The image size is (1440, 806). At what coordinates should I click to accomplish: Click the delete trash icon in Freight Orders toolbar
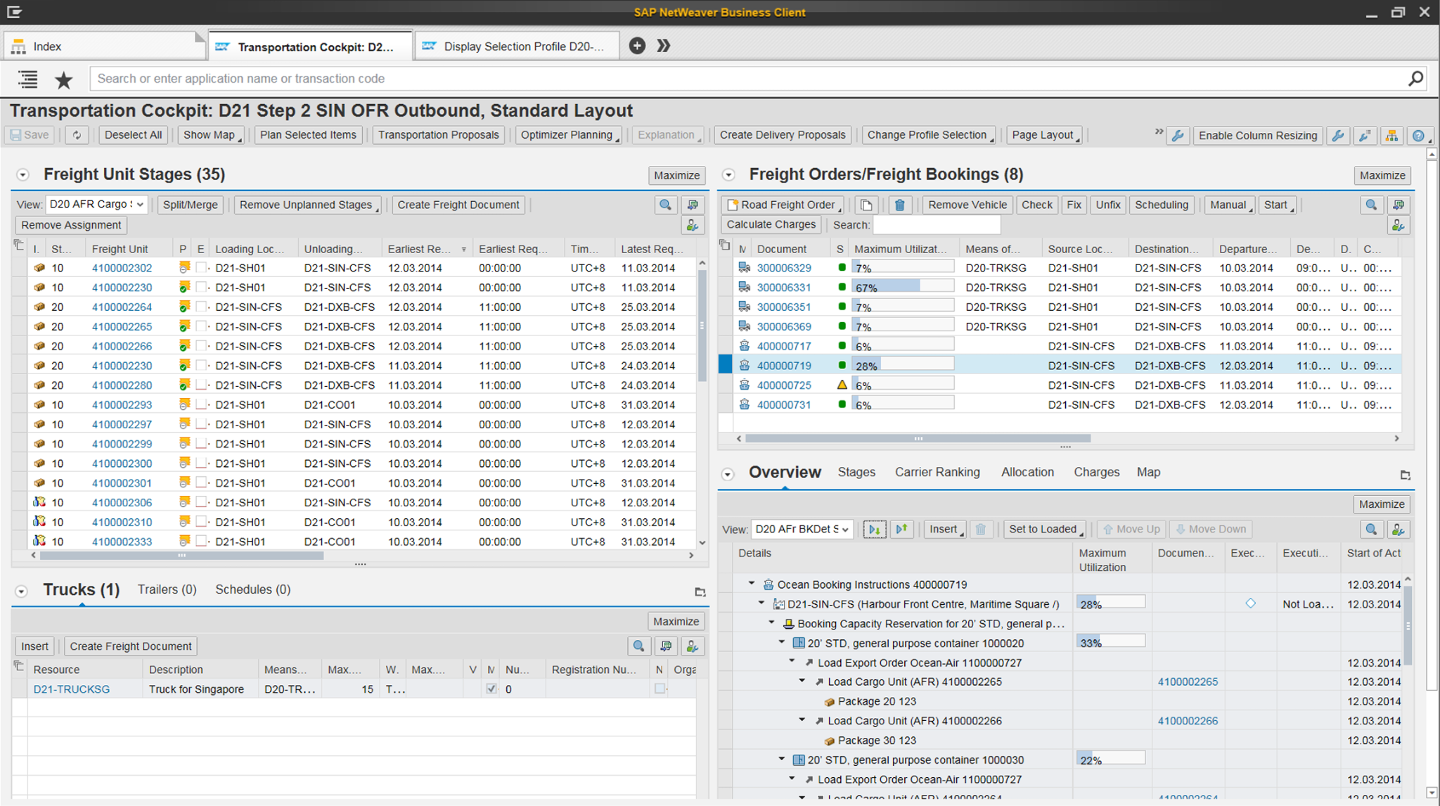tap(899, 205)
